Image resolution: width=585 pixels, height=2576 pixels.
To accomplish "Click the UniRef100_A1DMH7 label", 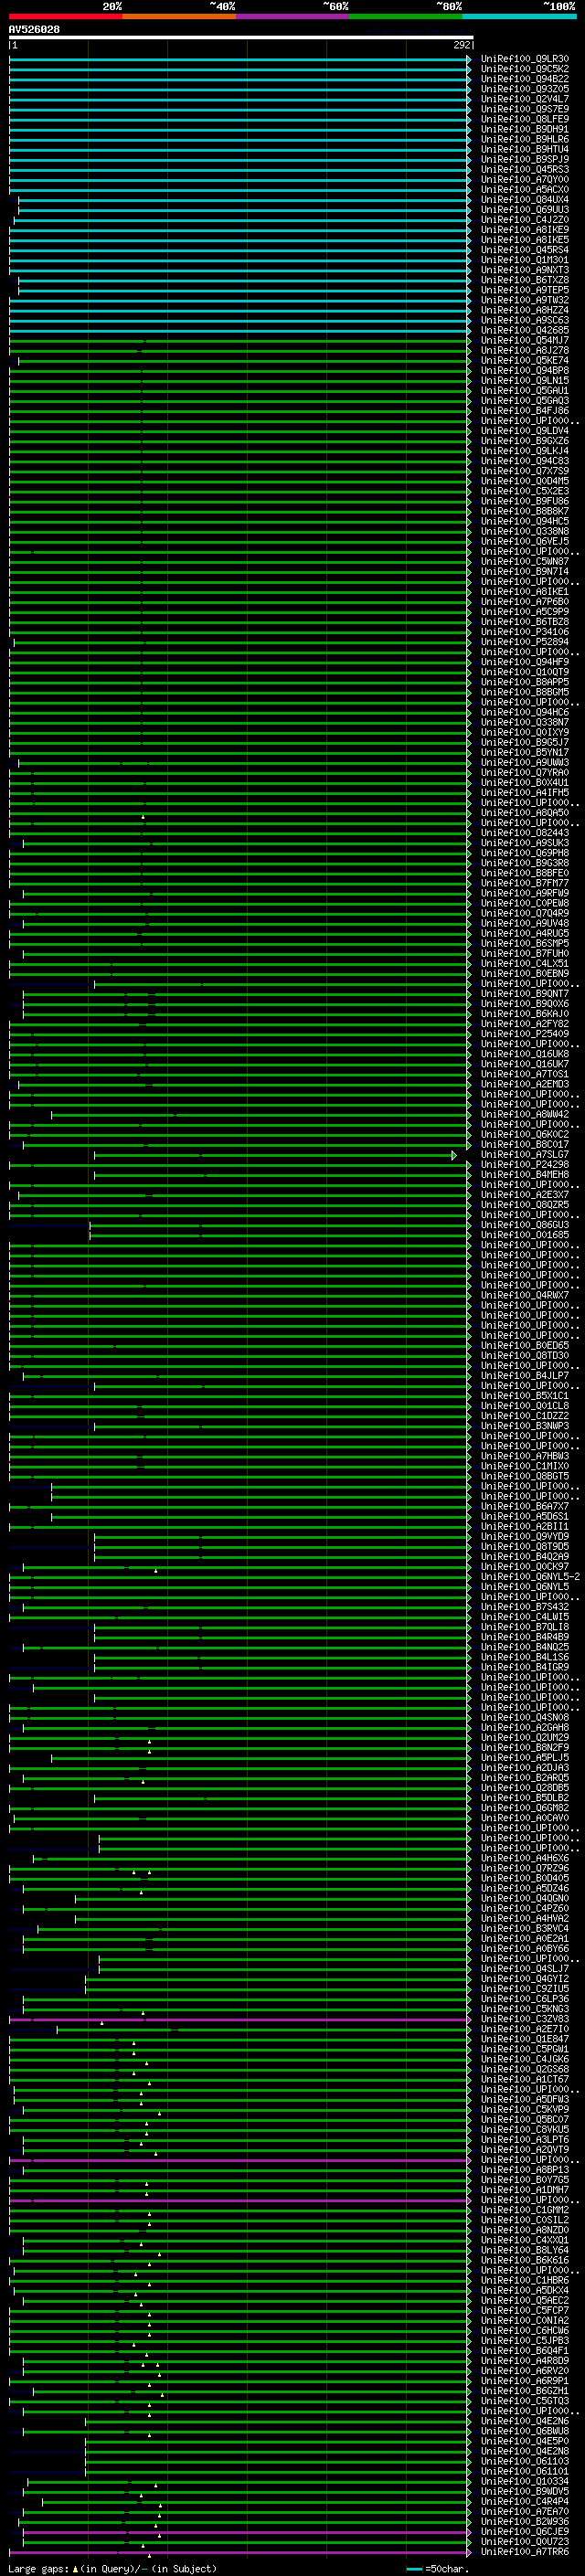I will click(x=525, y=2190).
